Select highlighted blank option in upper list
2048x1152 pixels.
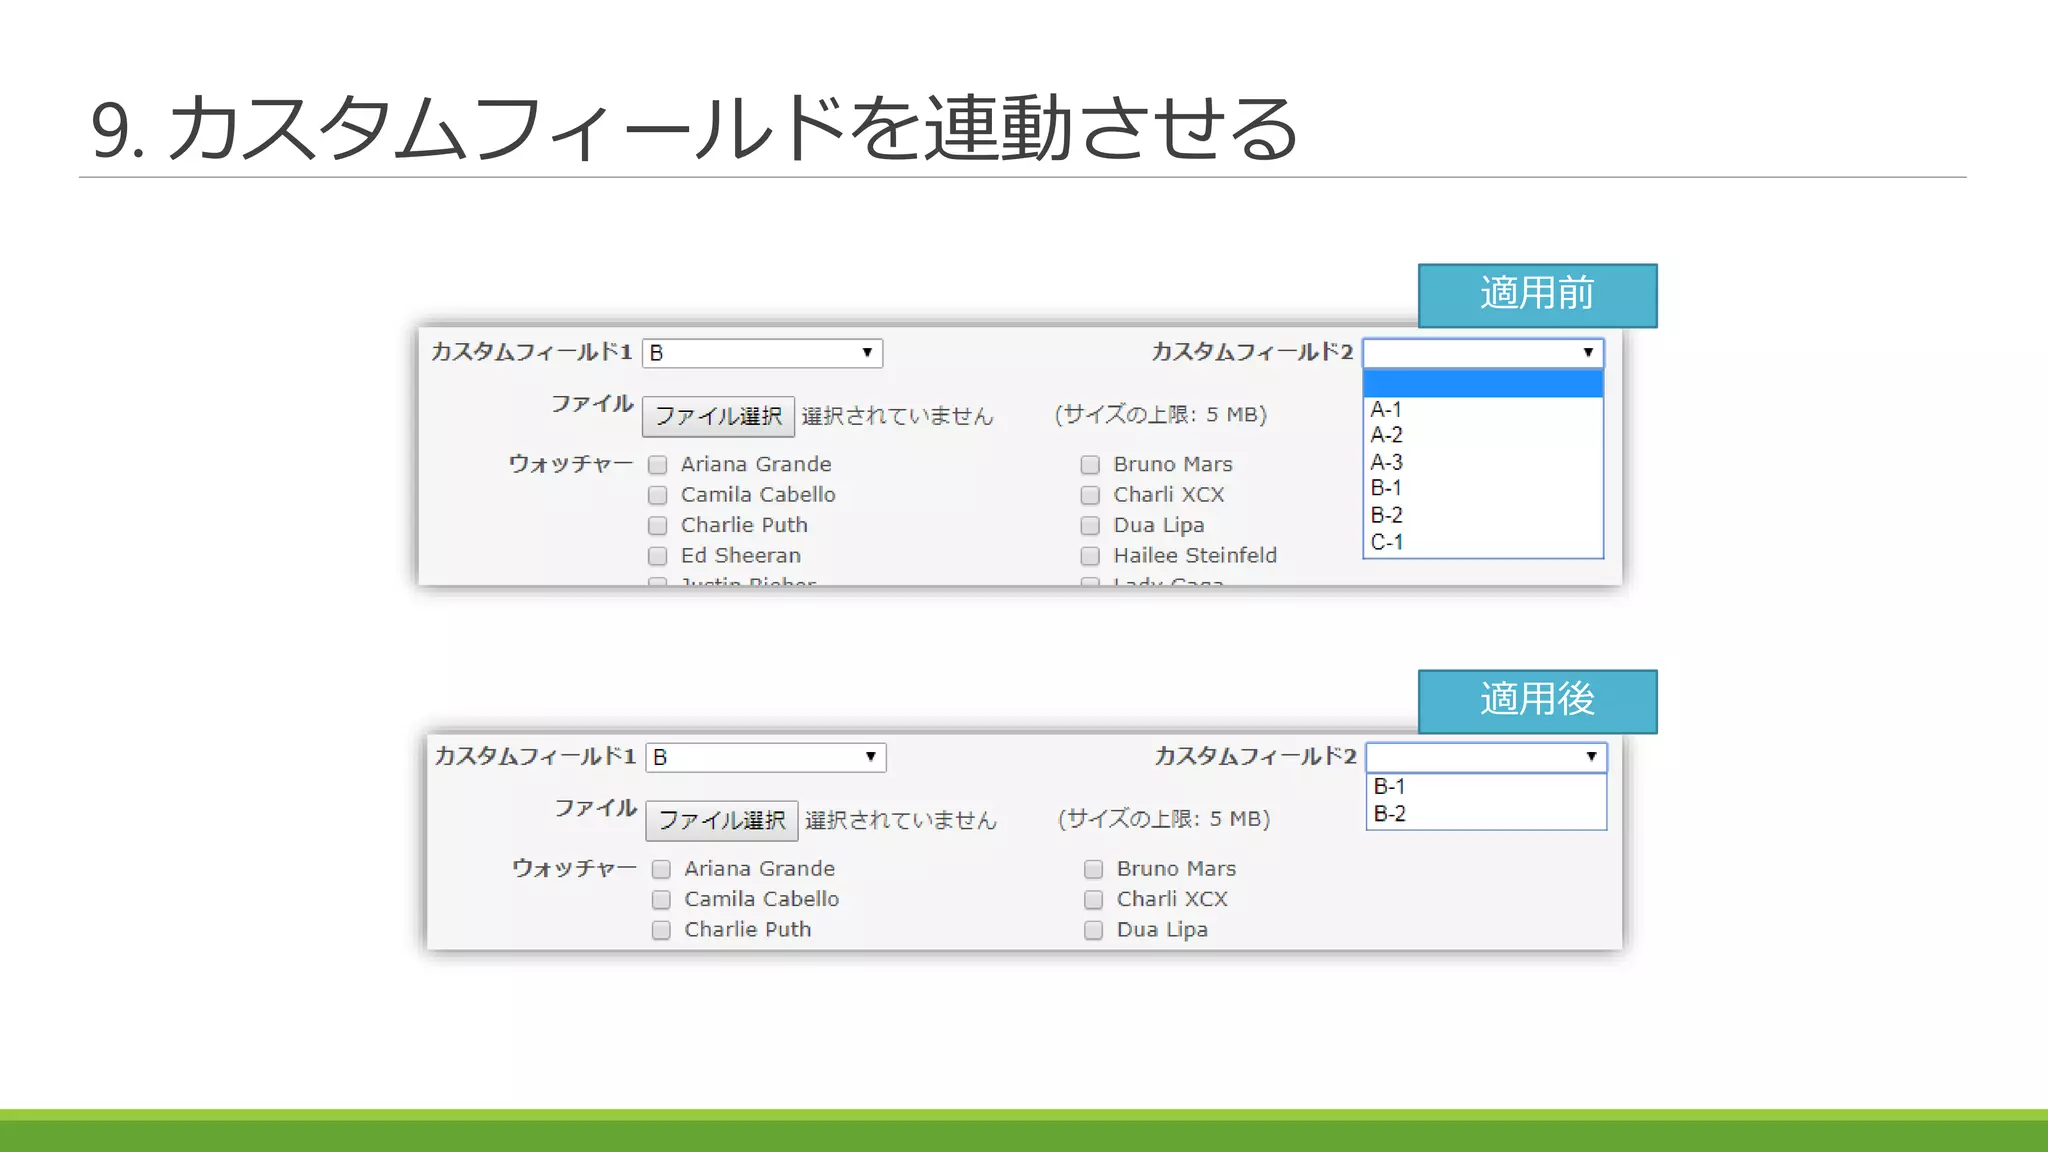(1483, 384)
